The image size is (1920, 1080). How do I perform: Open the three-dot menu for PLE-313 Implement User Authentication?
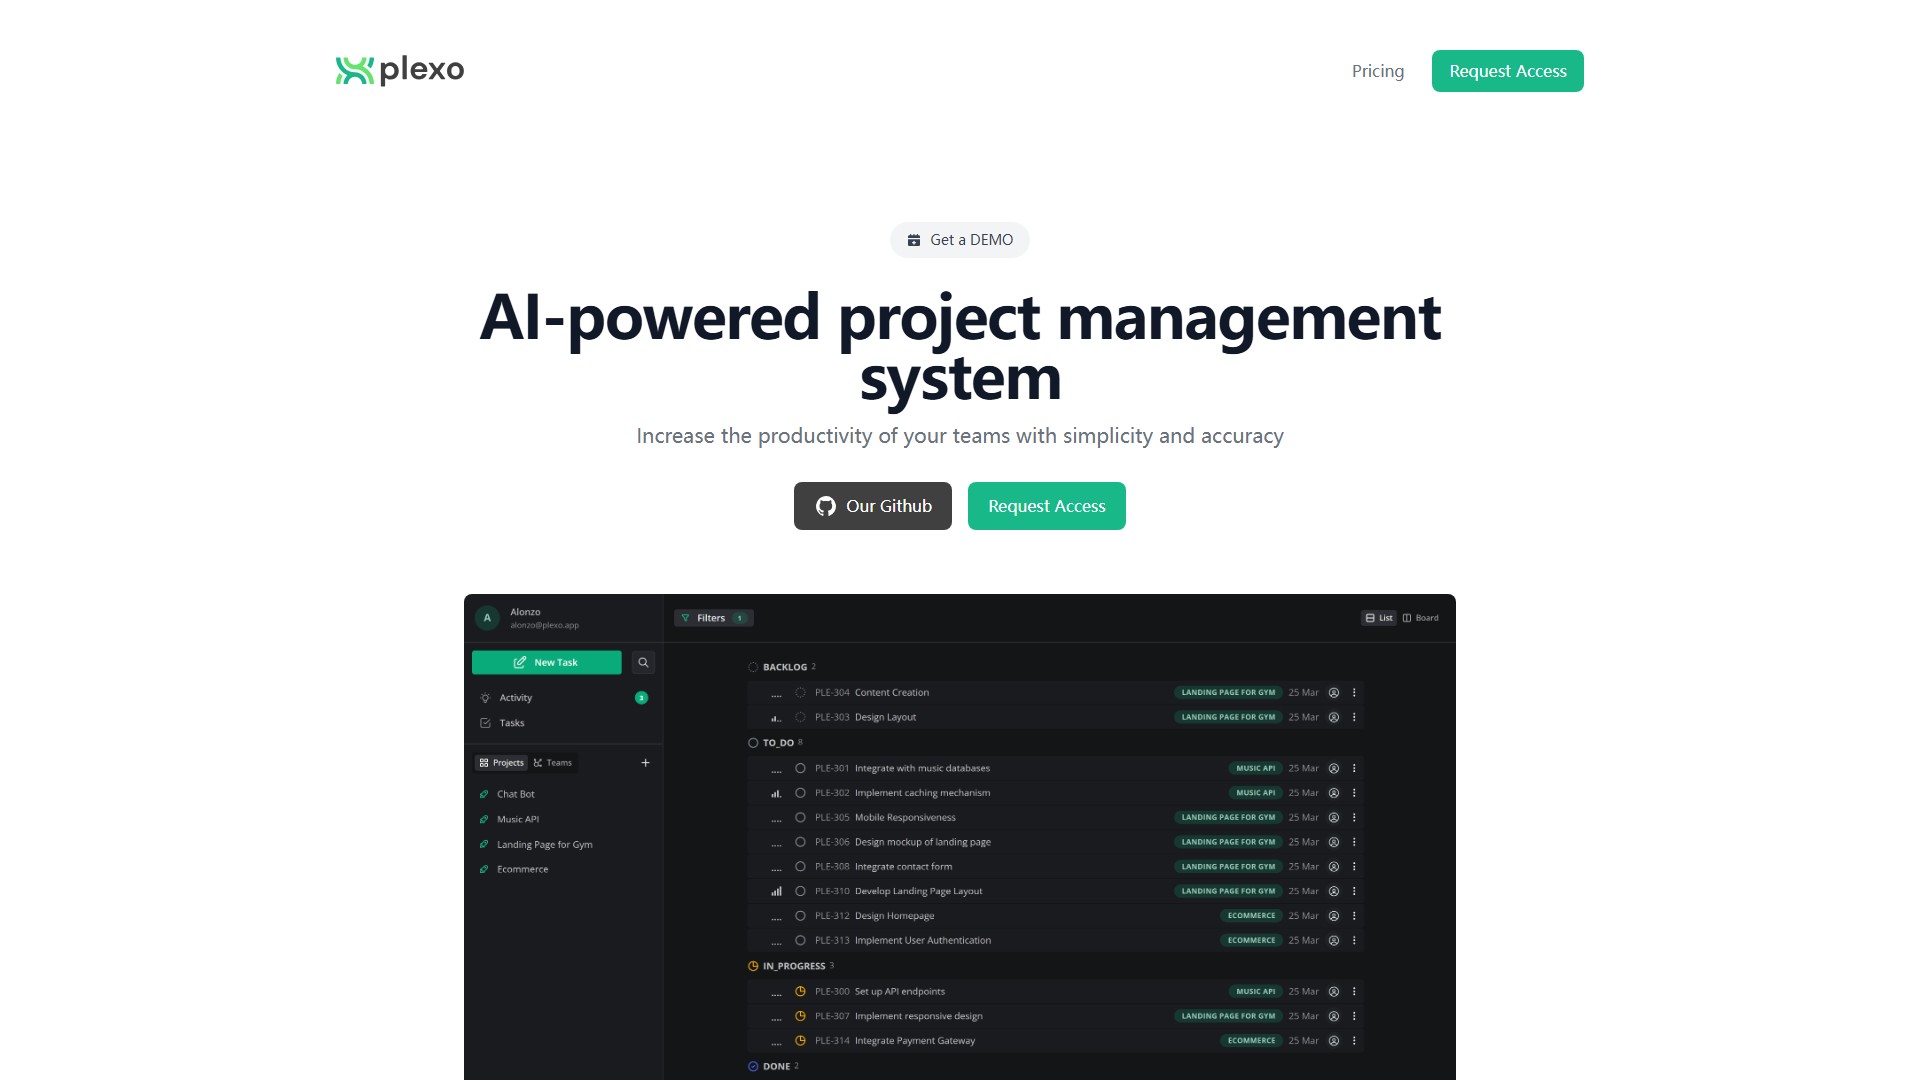click(1354, 940)
